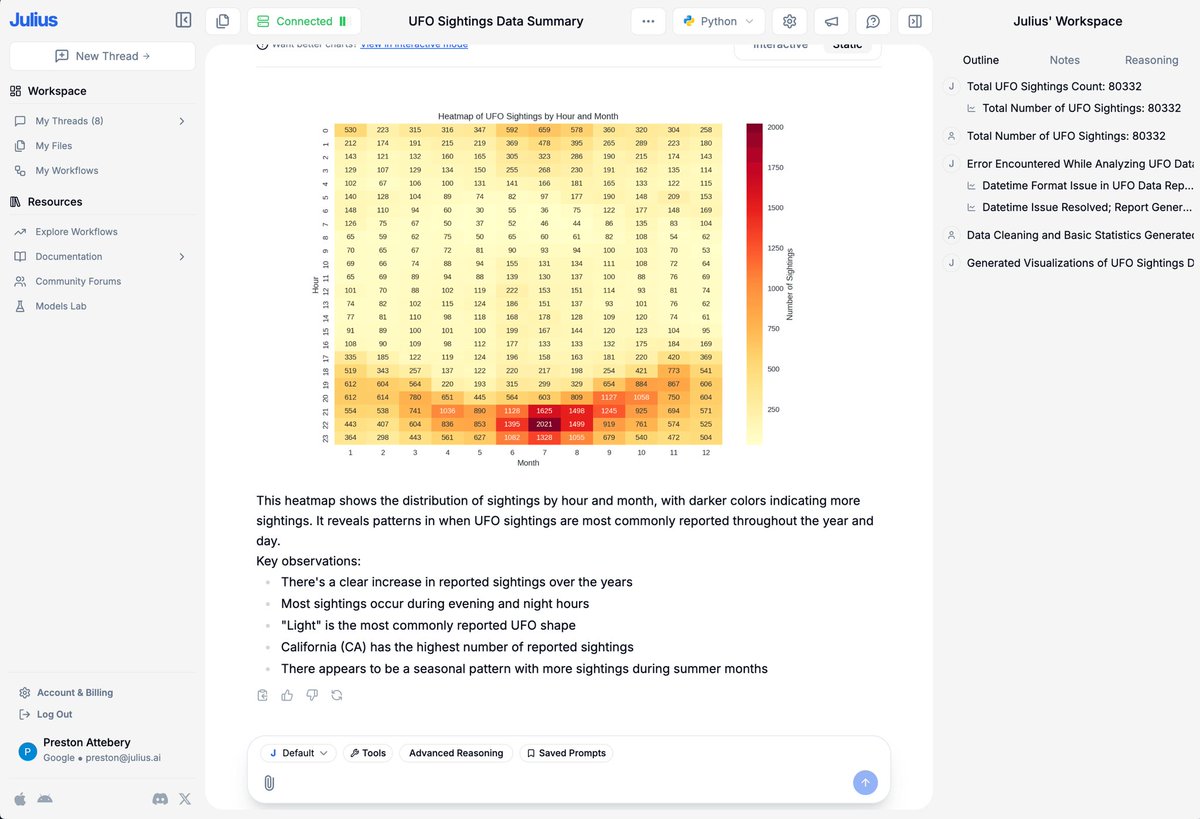Image resolution: width=1200 pixels, height=819 pixels.
Task: Click the Community Forums people icon
Action: (x=20, y=281)
